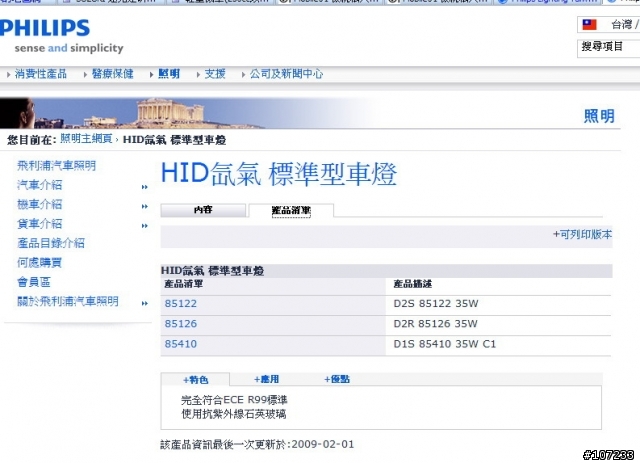Open 關於飛利浦汽車照明 in the sidebar
Screen dimensions: 640x463
pyautogui.click(x=68, y=301)
